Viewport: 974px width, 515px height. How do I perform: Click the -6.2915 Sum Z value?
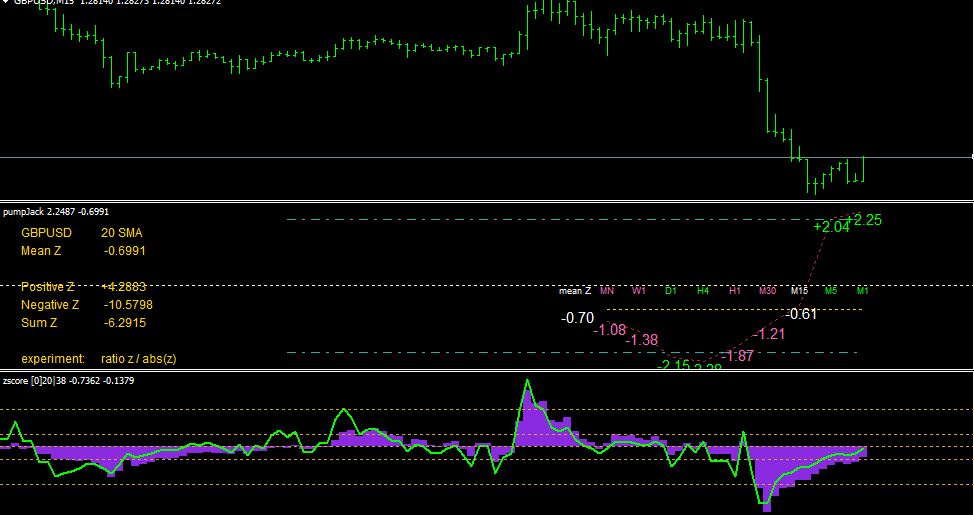pyautogui.click(x=125, y=323)
